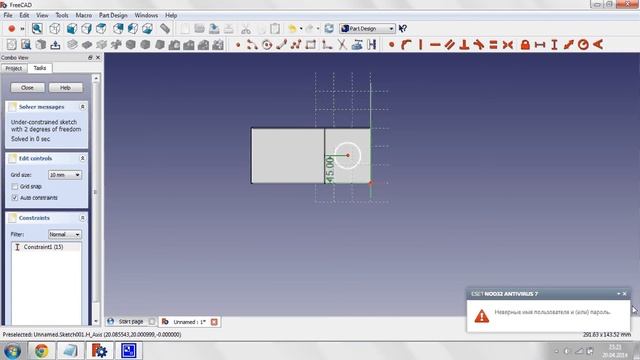The image size is (640, 360).
Task: Open the Macro menu
Action: (84, 15)
